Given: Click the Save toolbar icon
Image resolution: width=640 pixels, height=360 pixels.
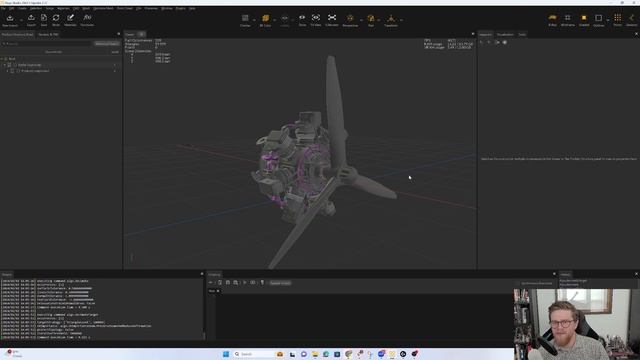Looking at the screenshot, I should (44, 18).
